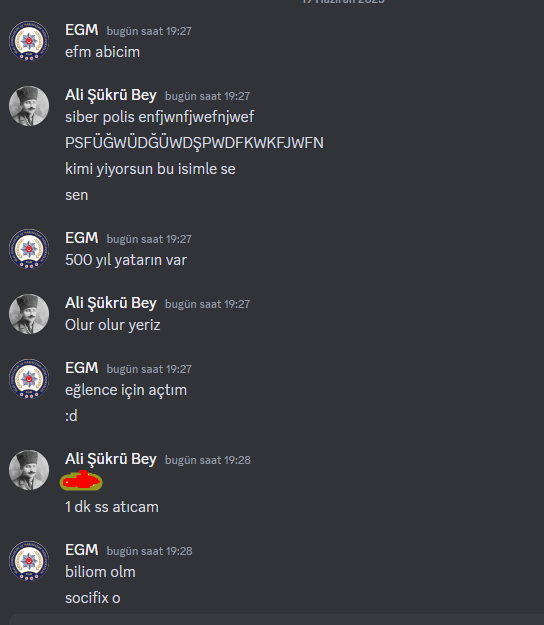Click Ali Şükrü Bey avatar beside "1 dk ss atıcam"
Screen dimensions: 544x625
29,470
